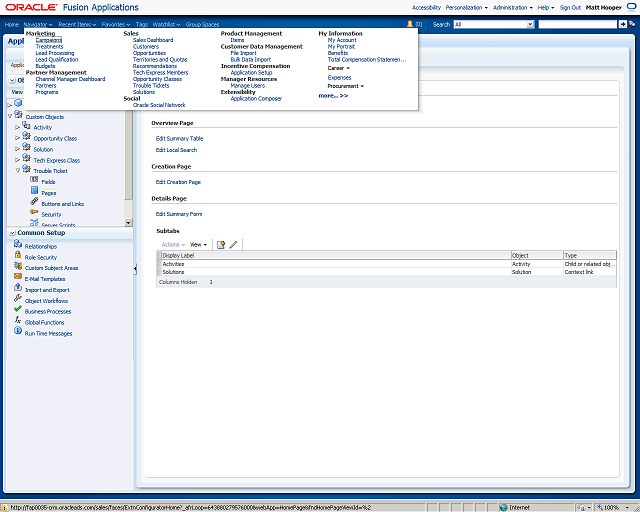The width and height of the screenshot is (640, 512).
Task: Click the Security key icon
Action: pyautogui.click(x=34, y=212)
